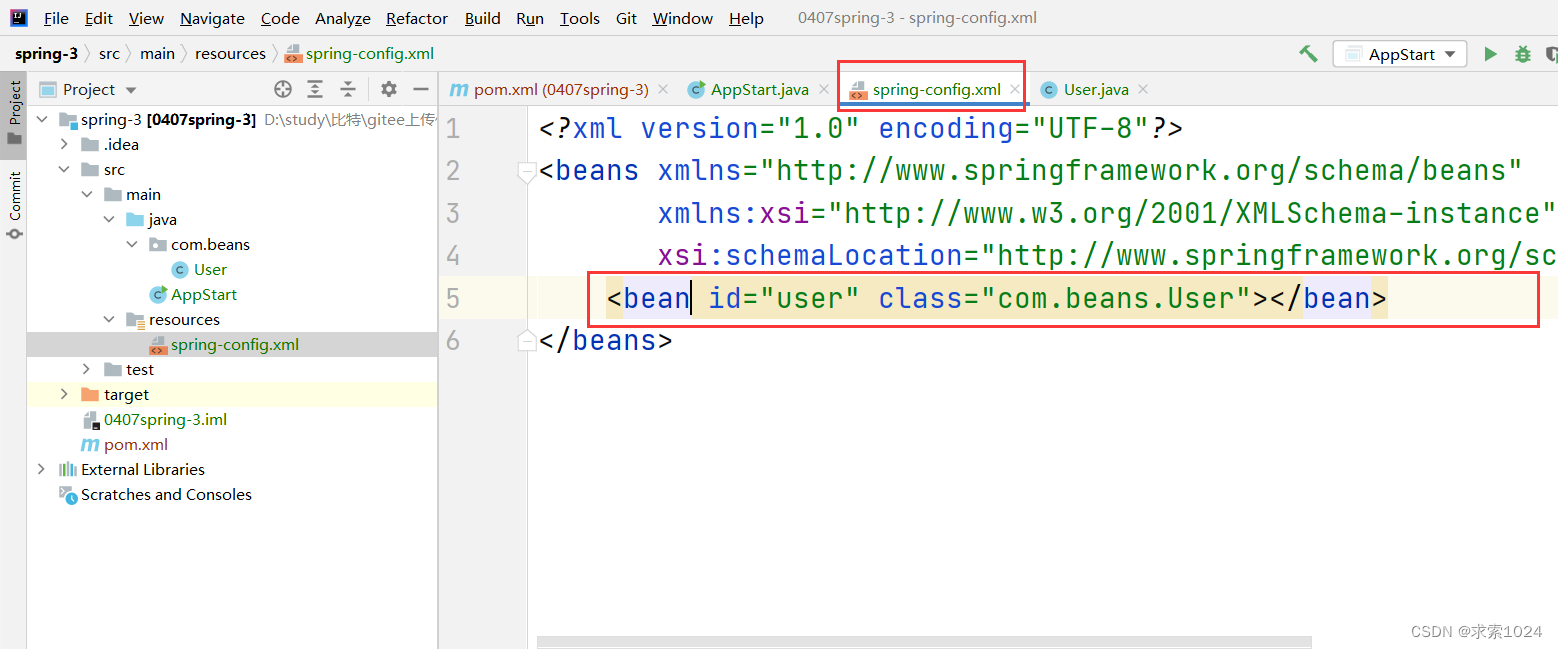Run AppStart with the green play icon
The image size is (1558, 649).
tap(1490, 54)
